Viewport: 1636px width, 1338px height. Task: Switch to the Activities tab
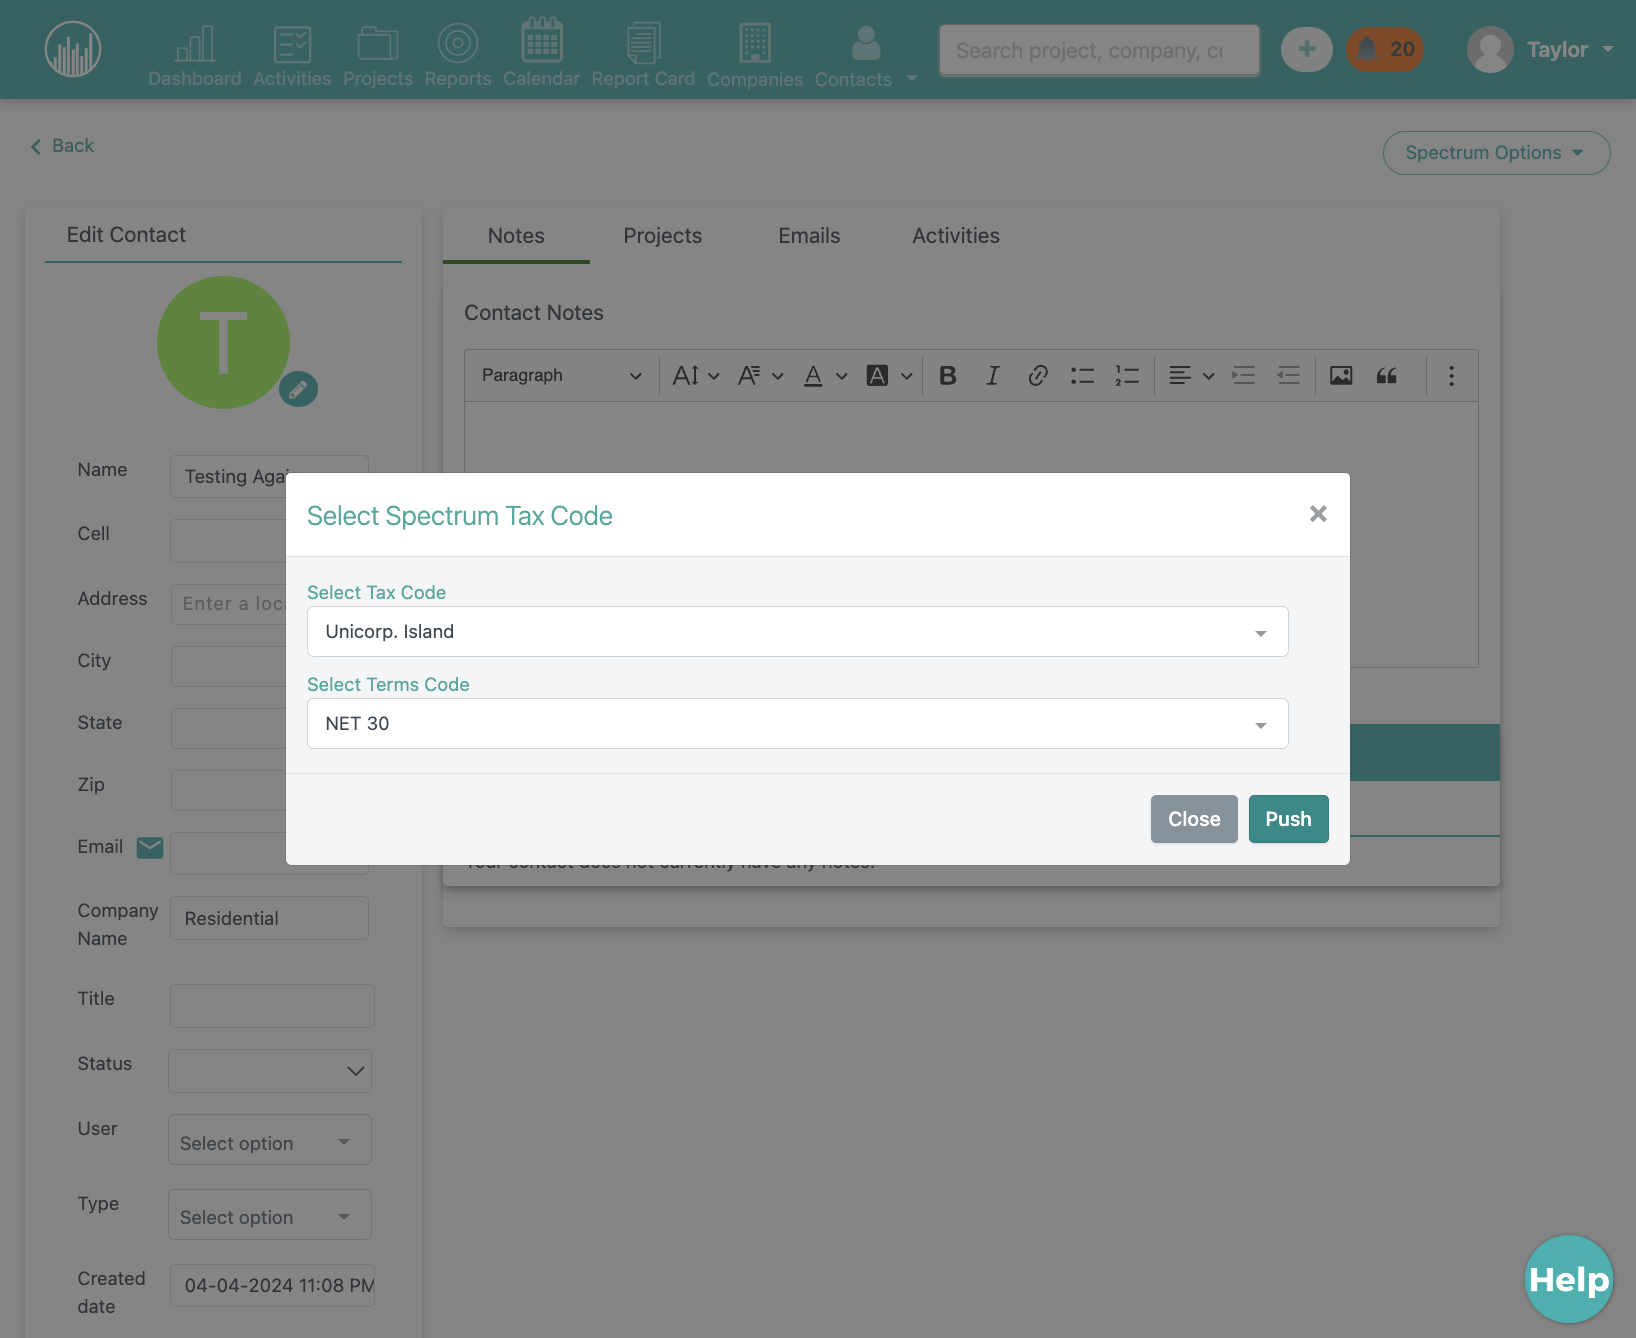pyautogui.click(x=956, y=236)
